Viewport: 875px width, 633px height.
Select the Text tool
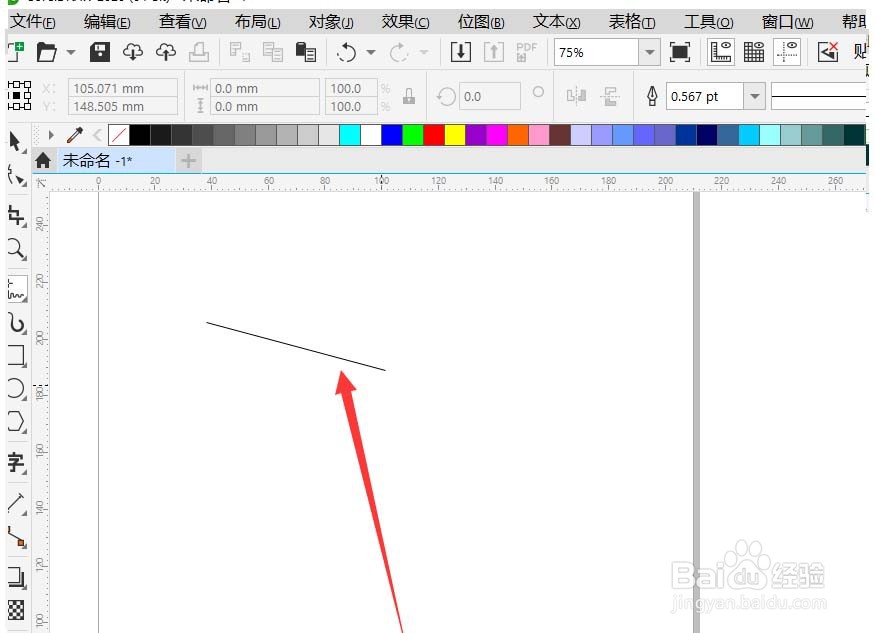coord(15,462)
